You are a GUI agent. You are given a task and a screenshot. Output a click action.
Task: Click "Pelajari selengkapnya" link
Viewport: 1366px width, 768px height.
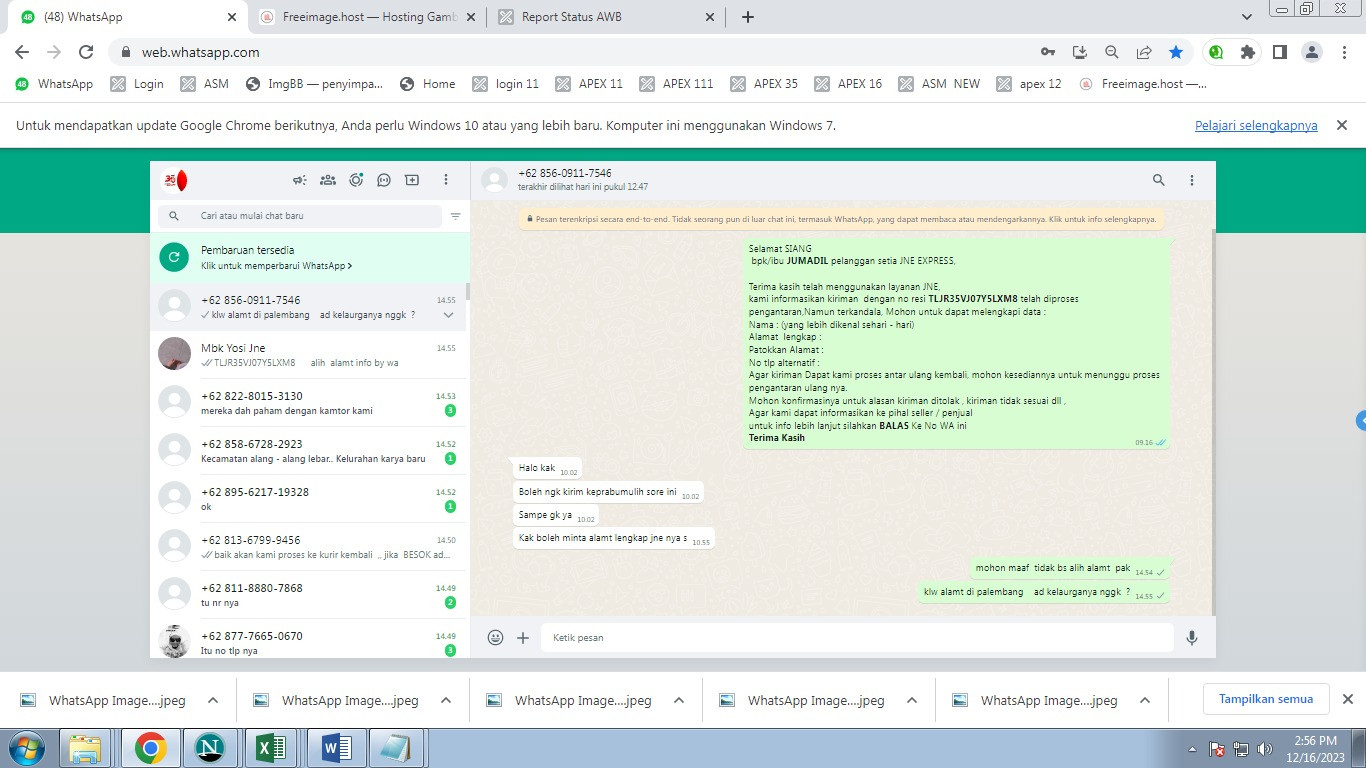click(1256, 126)
